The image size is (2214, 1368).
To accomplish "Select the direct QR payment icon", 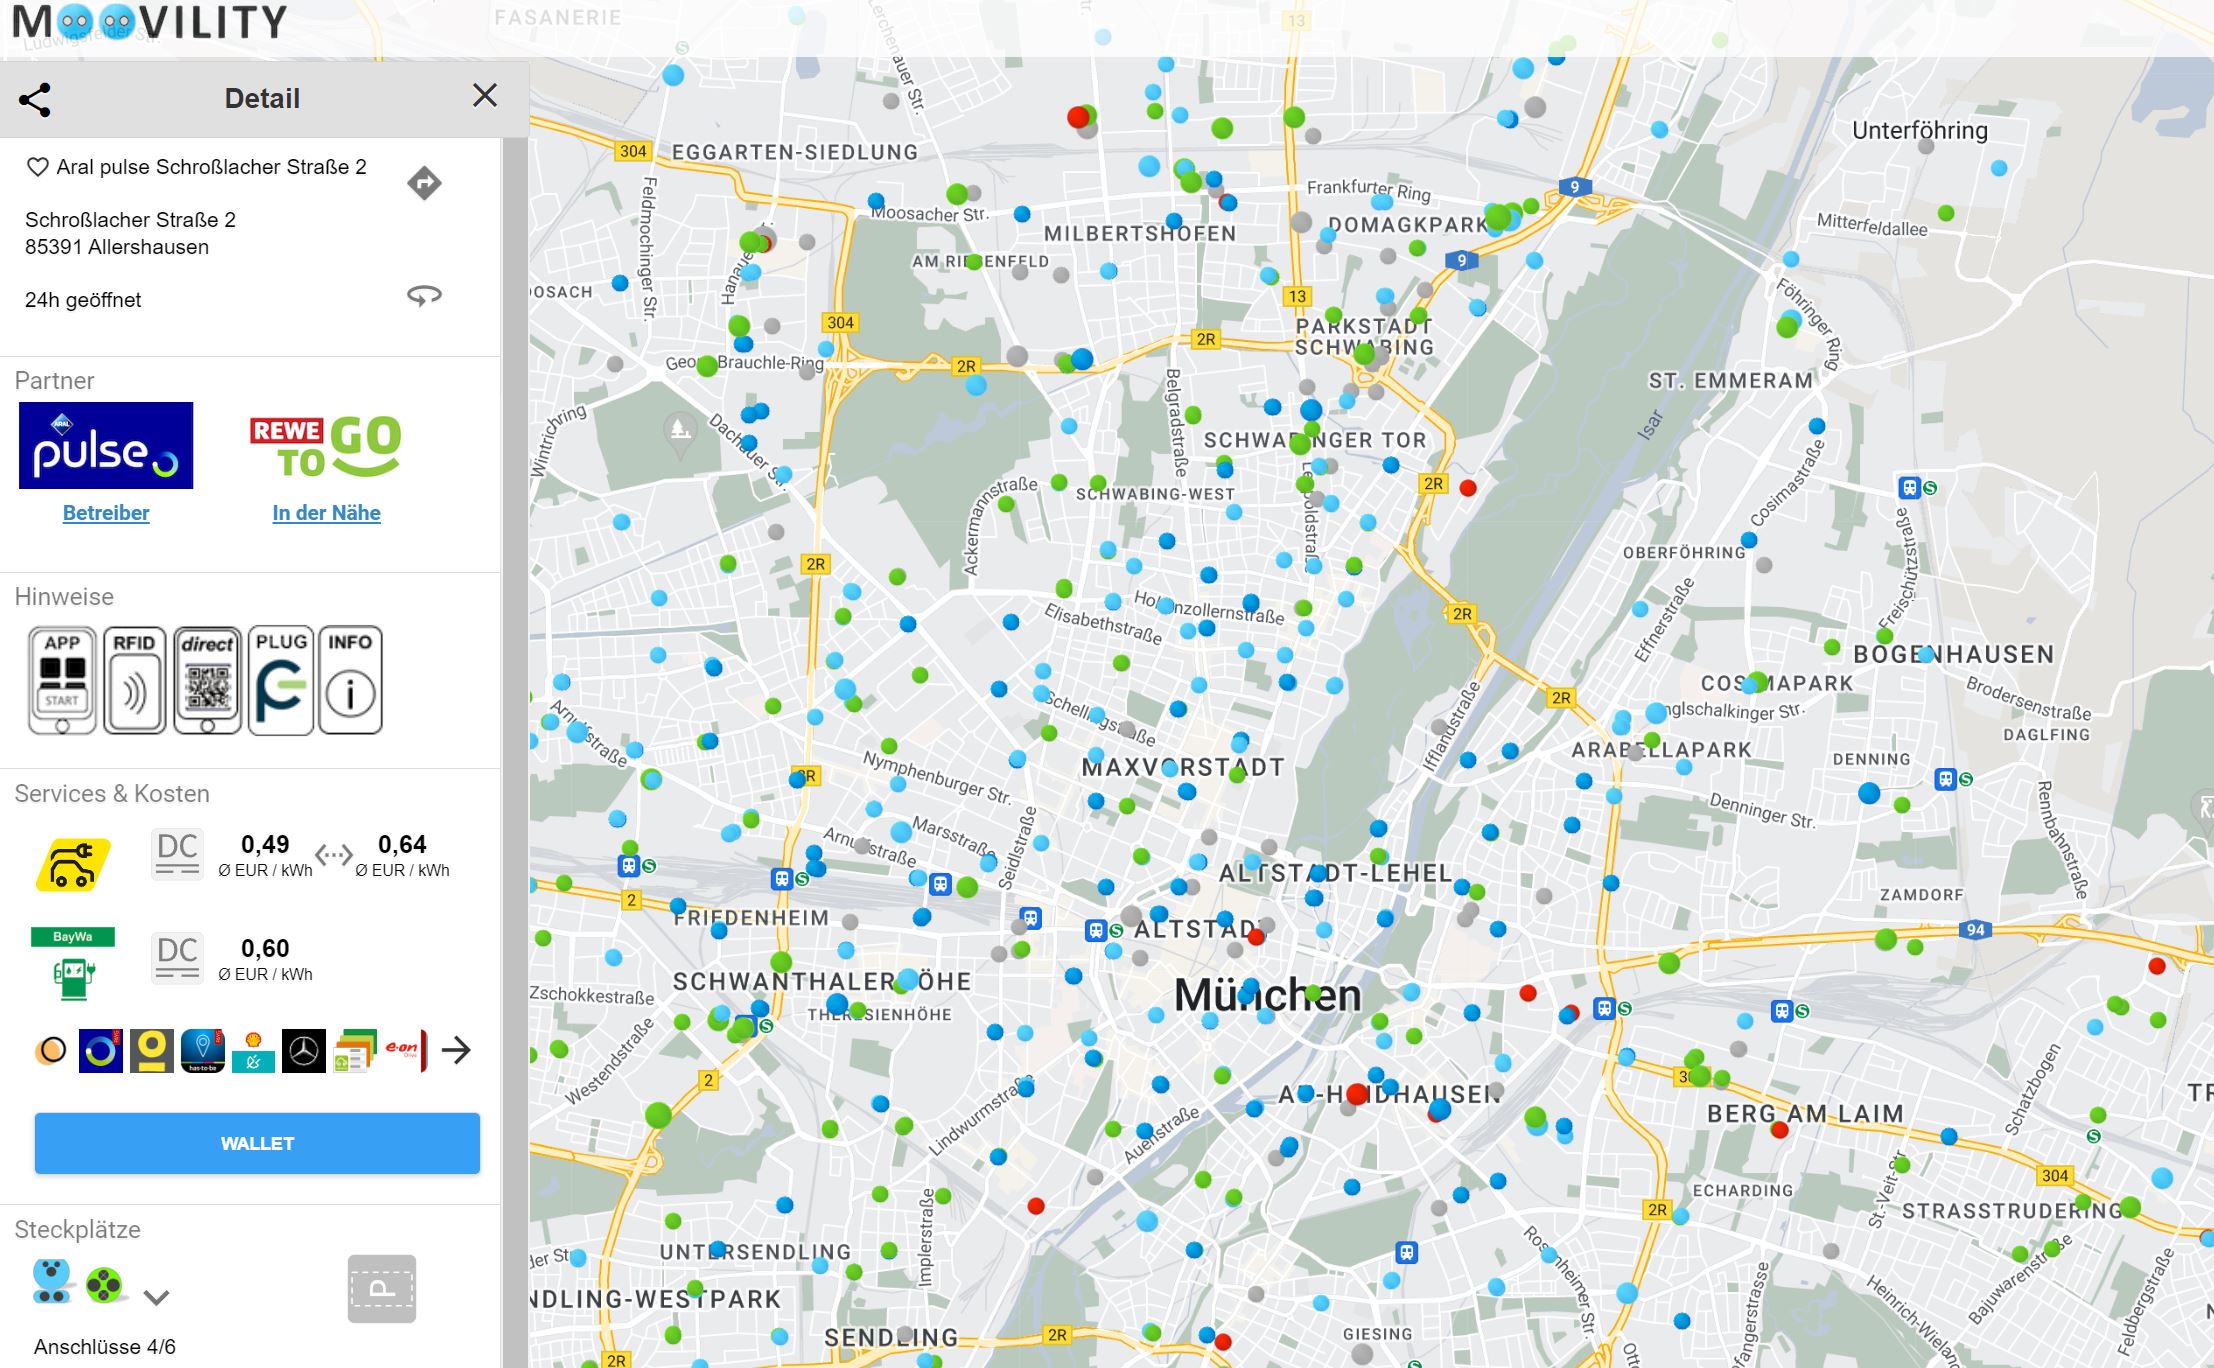I will 207,680.
